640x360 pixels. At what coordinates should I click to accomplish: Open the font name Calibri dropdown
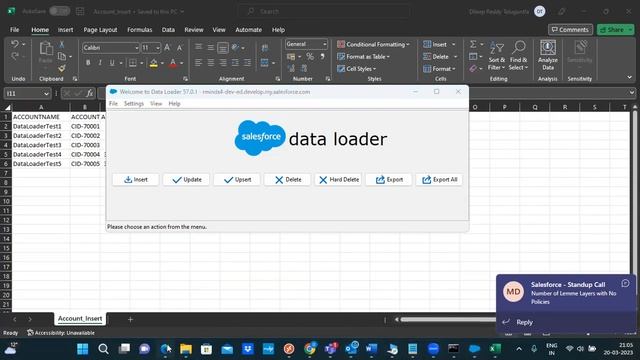tap(136, 48)
